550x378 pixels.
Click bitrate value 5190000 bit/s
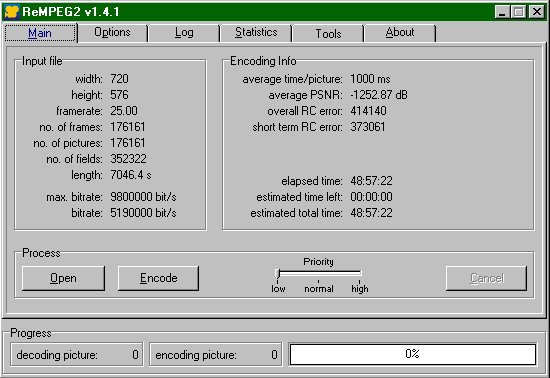(x=143, y=213)
